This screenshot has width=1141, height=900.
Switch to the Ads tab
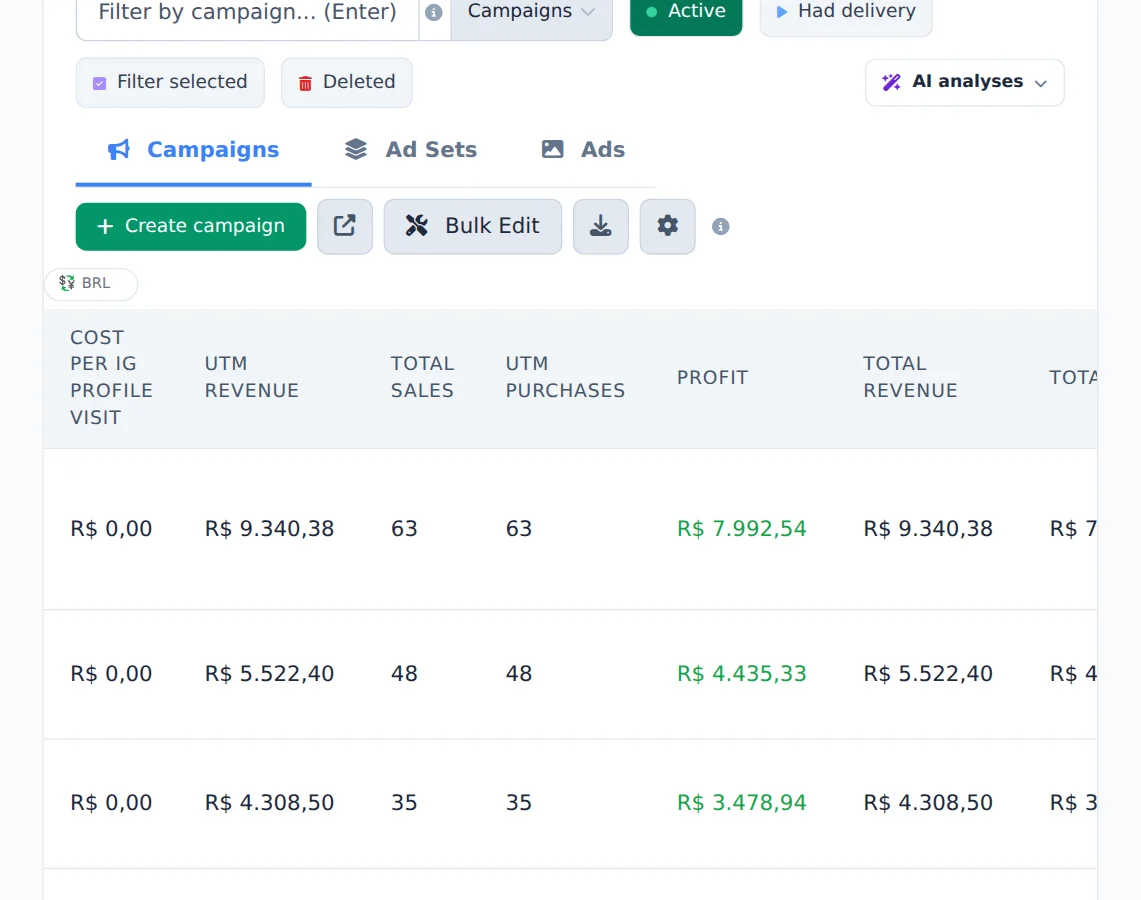point(583,150)
